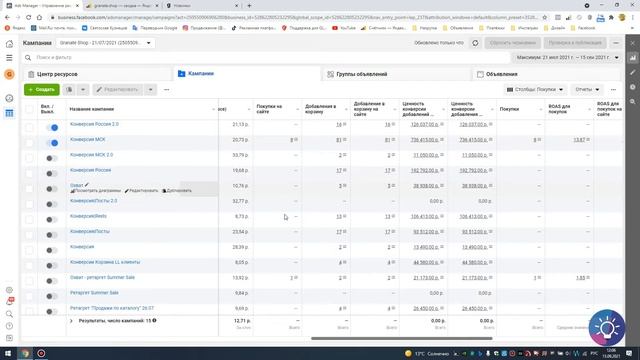The image size is (640, 360).
Task: Open dropdown arrow next to Редактировать
Action: (x=150, y=89)
